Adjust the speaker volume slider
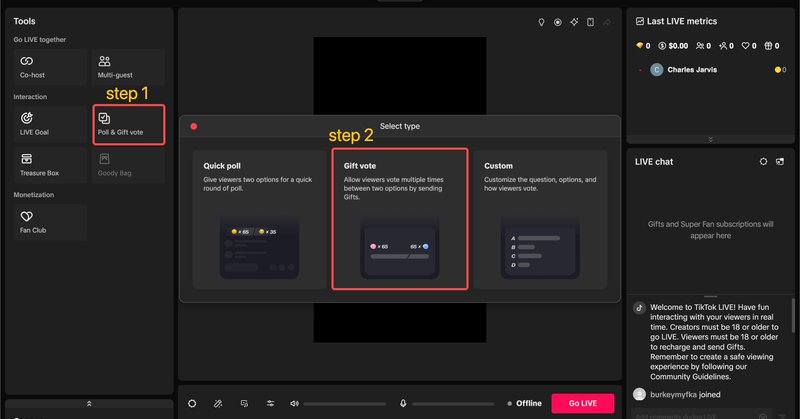This screenshot has height=419, width=800. pyautogui.click(x=344, y=404)
